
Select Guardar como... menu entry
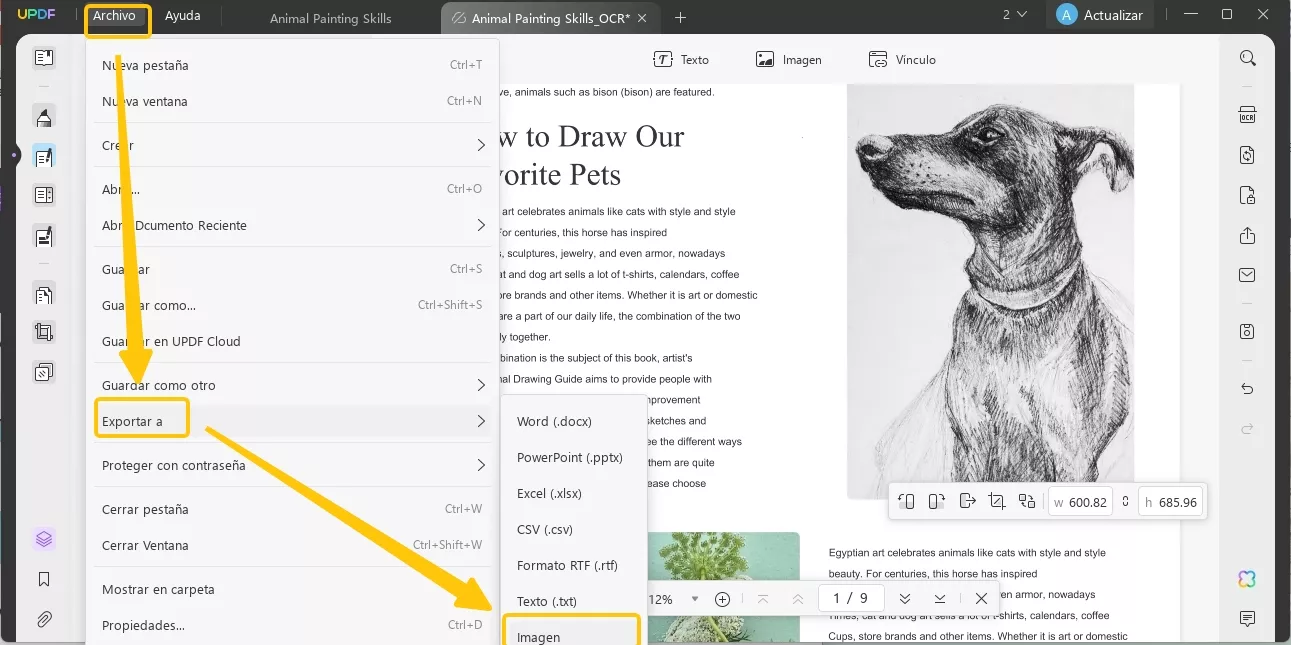(292, 305)
